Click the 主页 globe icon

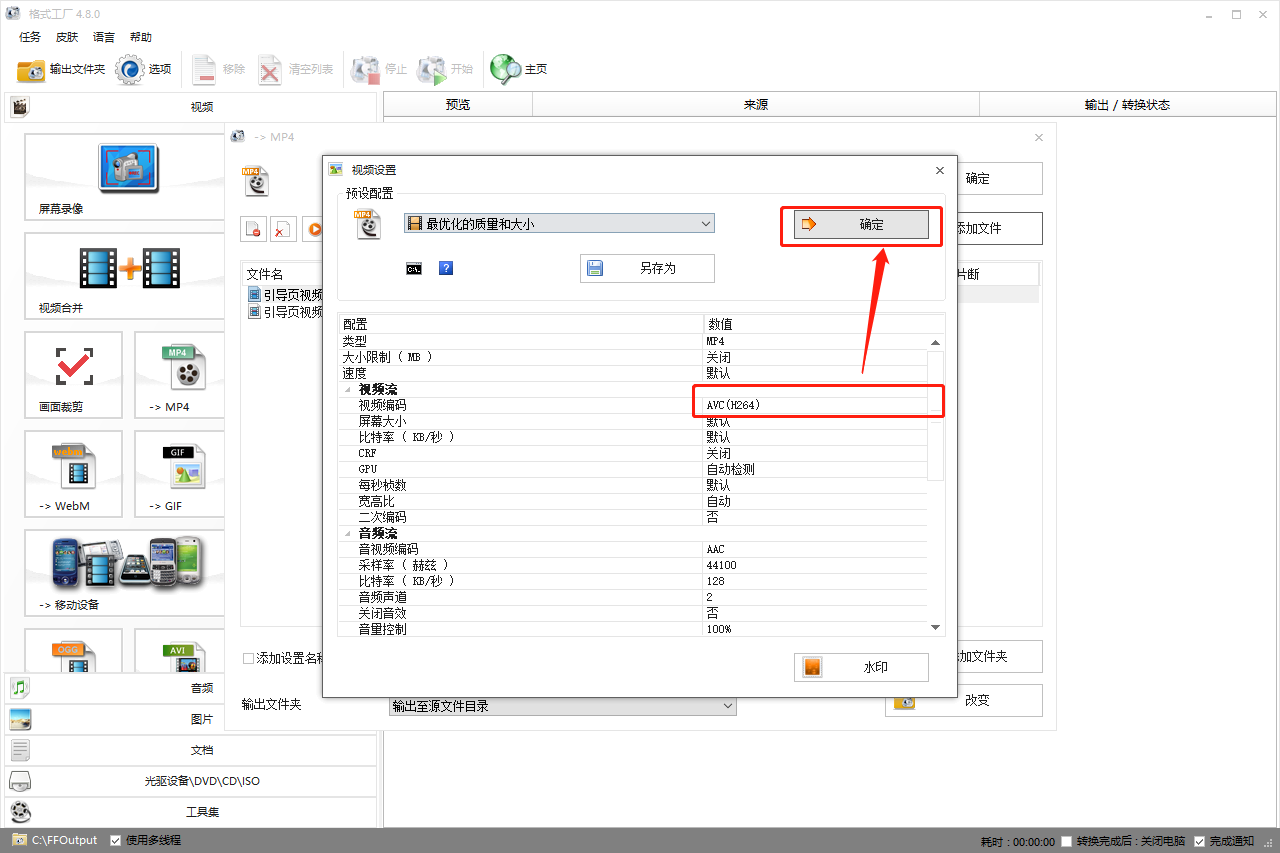coord(505,69)
